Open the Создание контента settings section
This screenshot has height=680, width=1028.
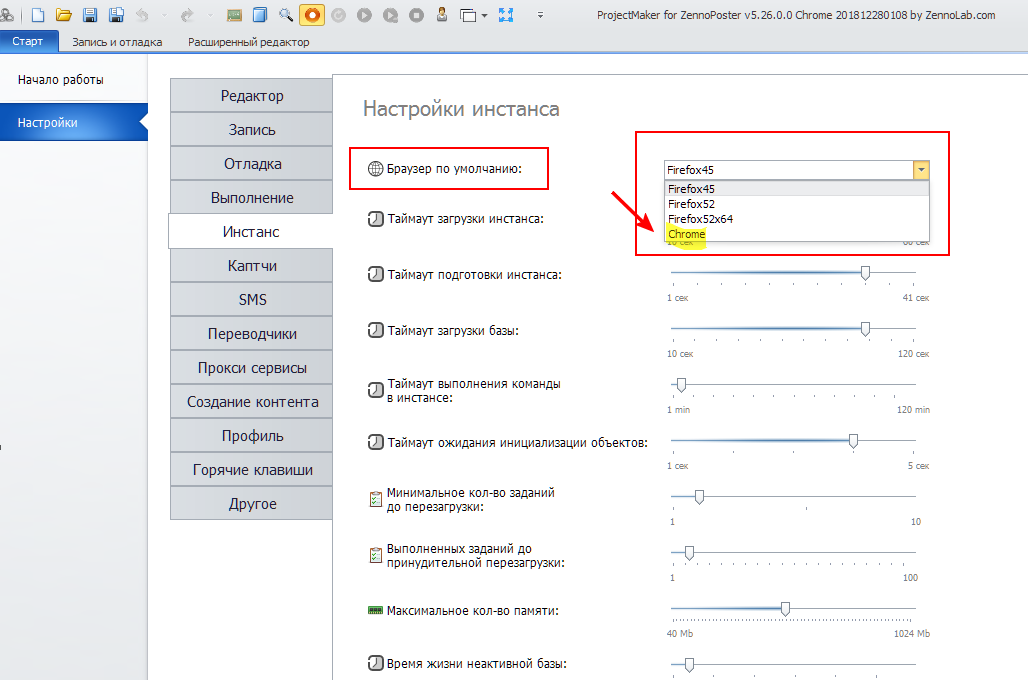click(x=252, y=402)
